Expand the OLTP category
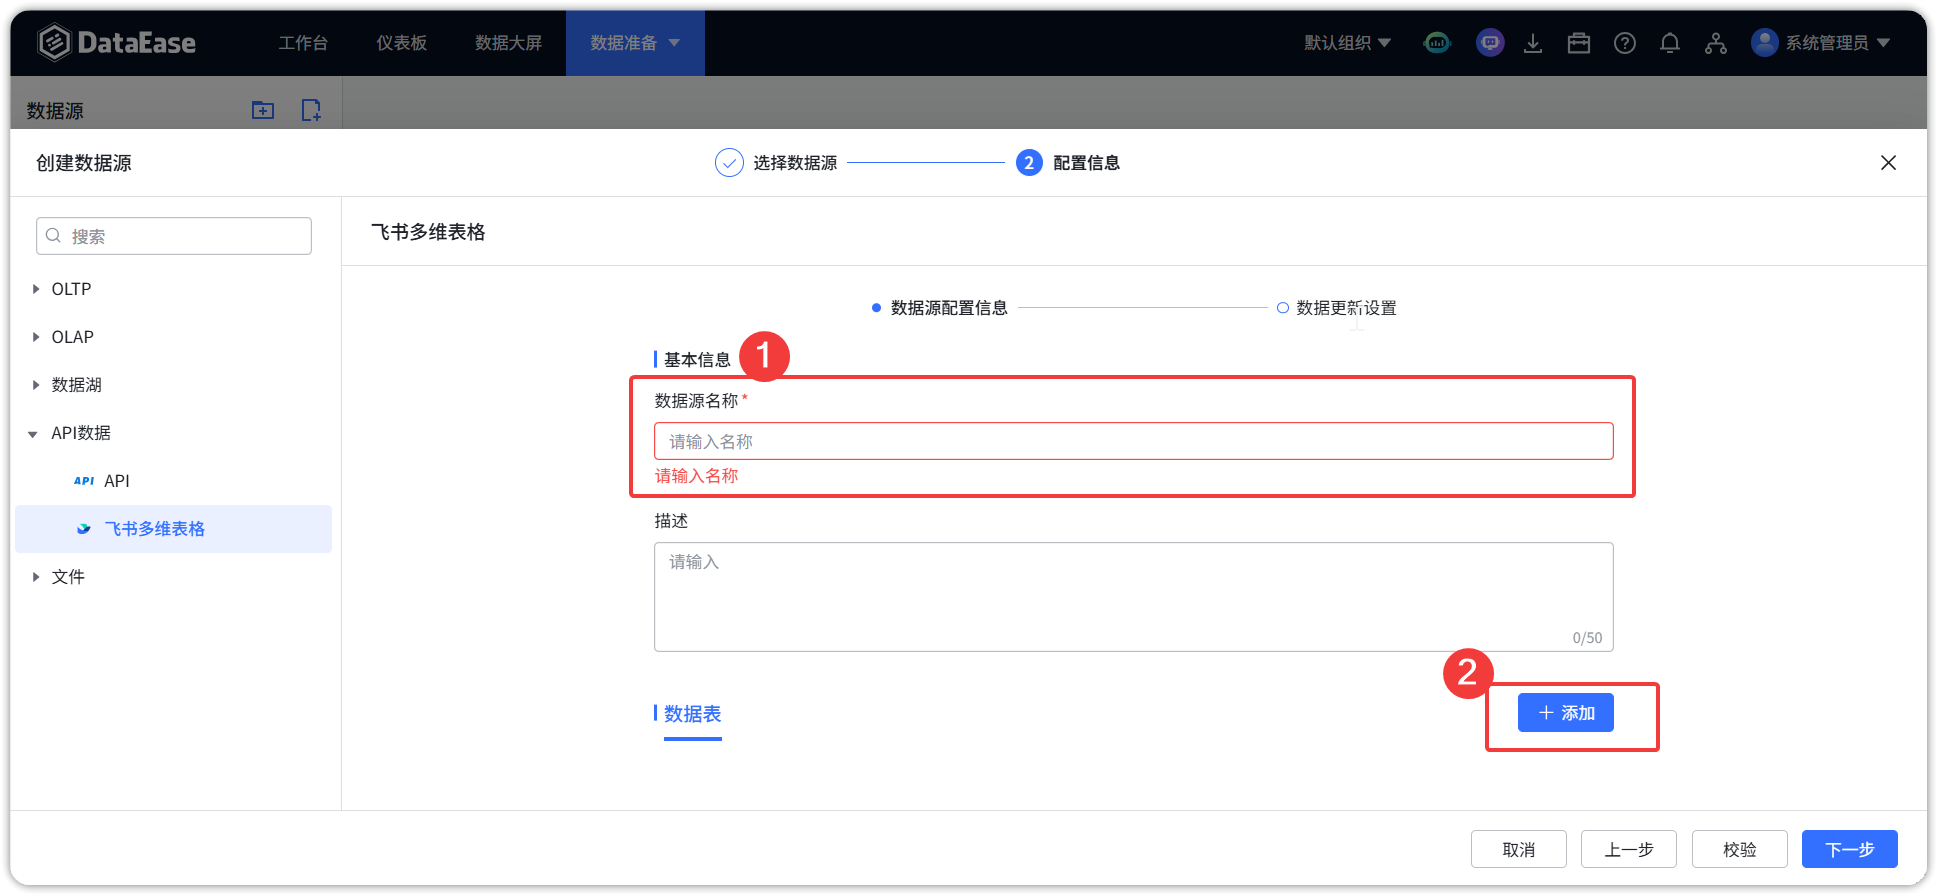 [x=36, y=289]
